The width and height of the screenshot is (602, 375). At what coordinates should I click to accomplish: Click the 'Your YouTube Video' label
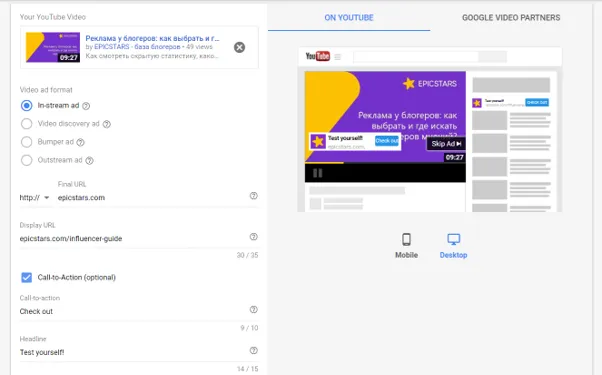(x=53, y=17)
